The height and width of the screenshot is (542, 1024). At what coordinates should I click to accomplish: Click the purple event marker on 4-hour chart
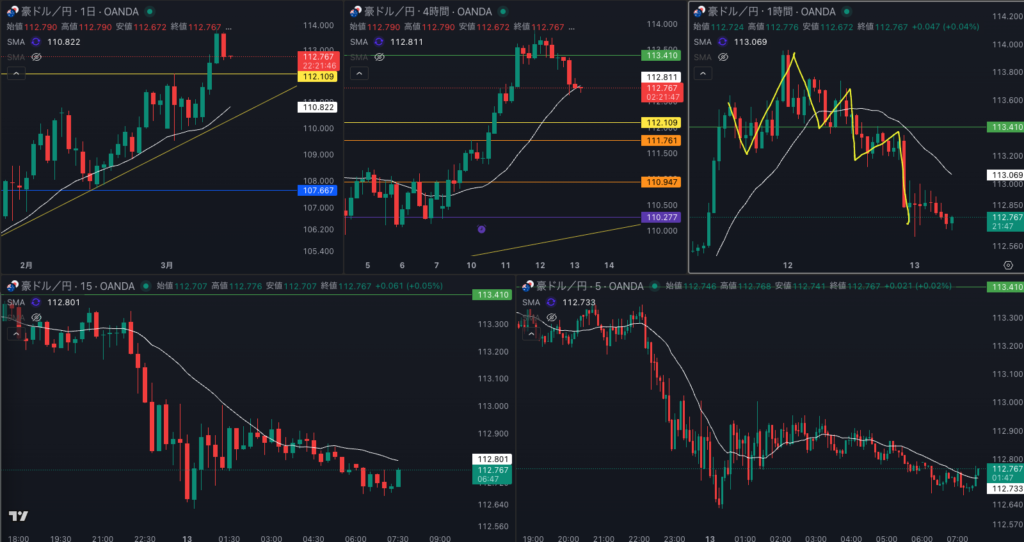pos(481,229)
